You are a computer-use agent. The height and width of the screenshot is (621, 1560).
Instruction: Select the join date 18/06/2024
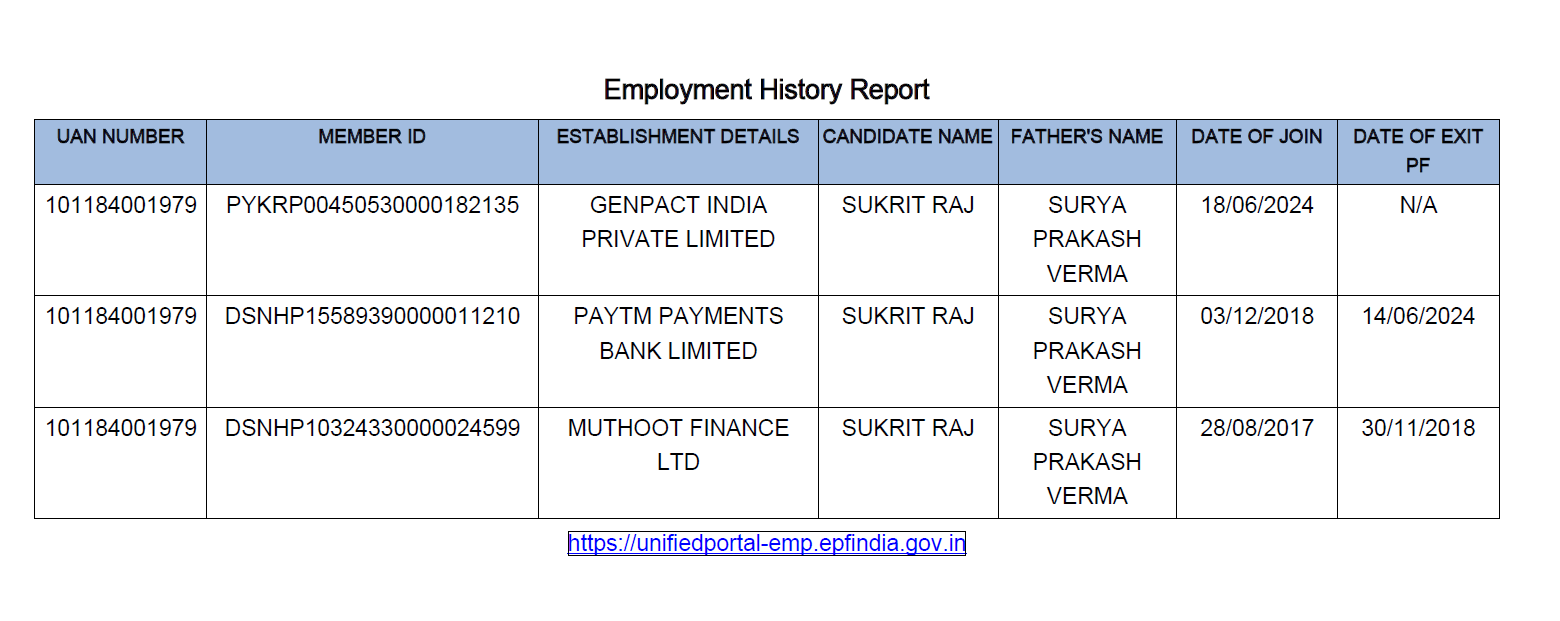(1257, 205)
